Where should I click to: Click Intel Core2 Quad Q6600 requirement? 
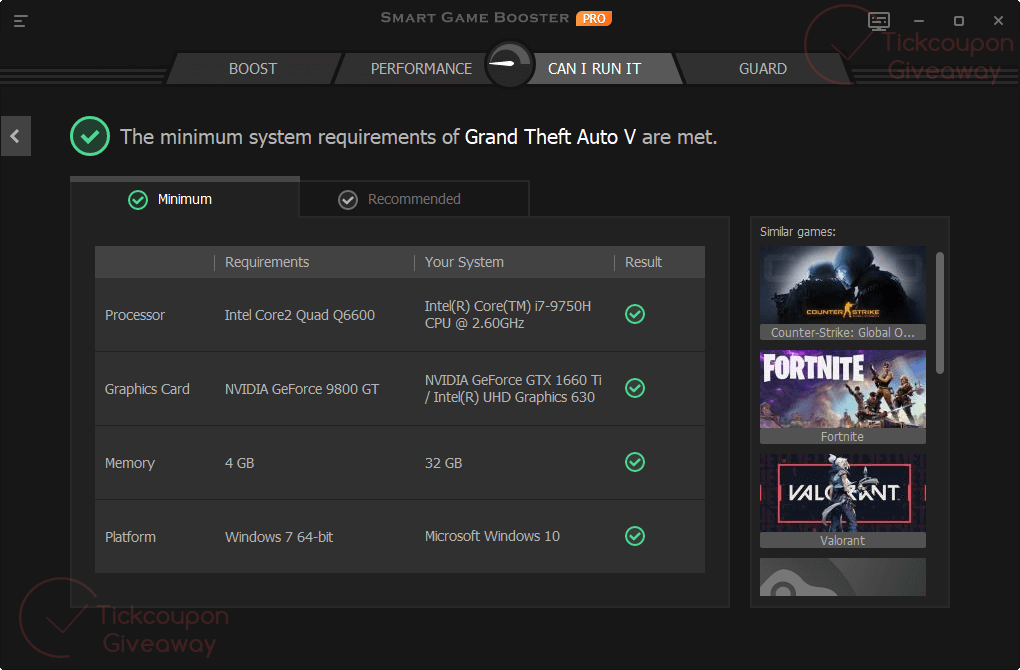(x=299, y=315)
